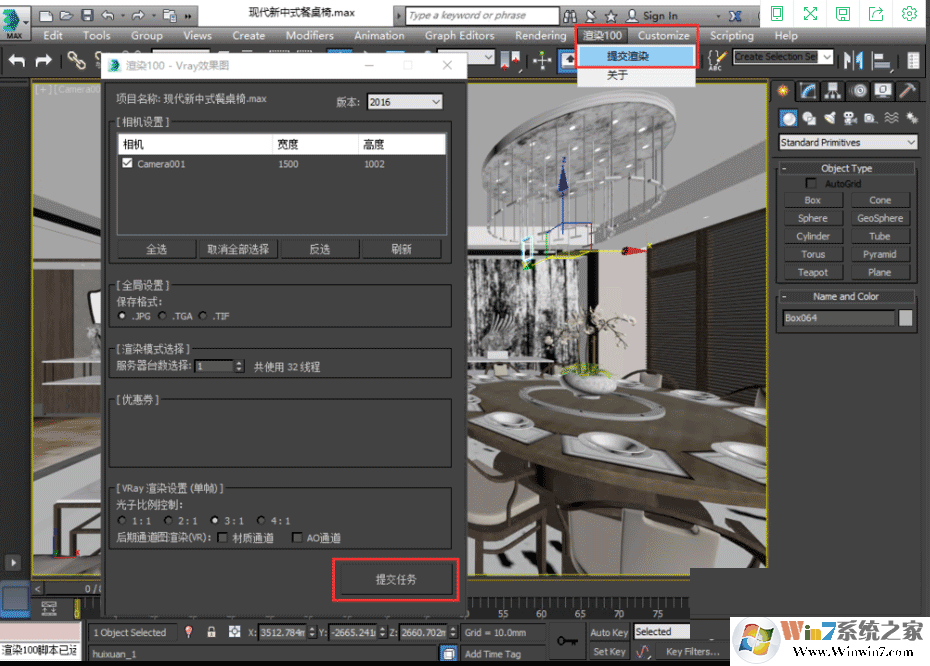
Task: Click the New Scene icon in quick access toolbar
Action: (x=46, y=15)
